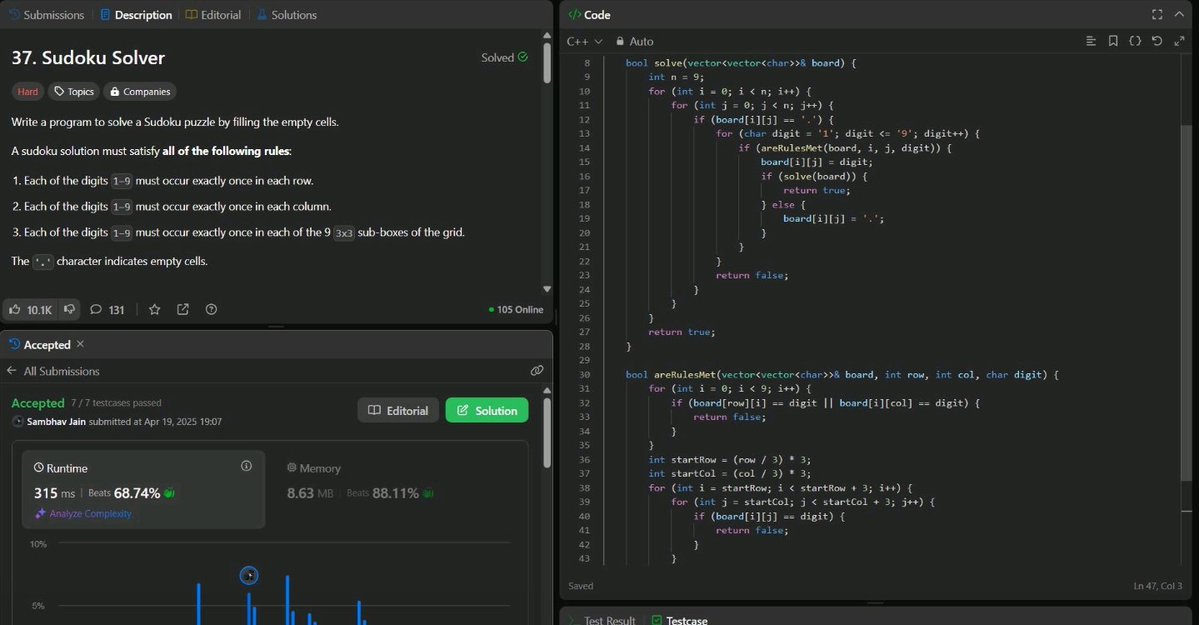The height and width of the screenshot is (625, 1199).
Task: Click the Auto lock setting
Action: [x=635, y=41]
